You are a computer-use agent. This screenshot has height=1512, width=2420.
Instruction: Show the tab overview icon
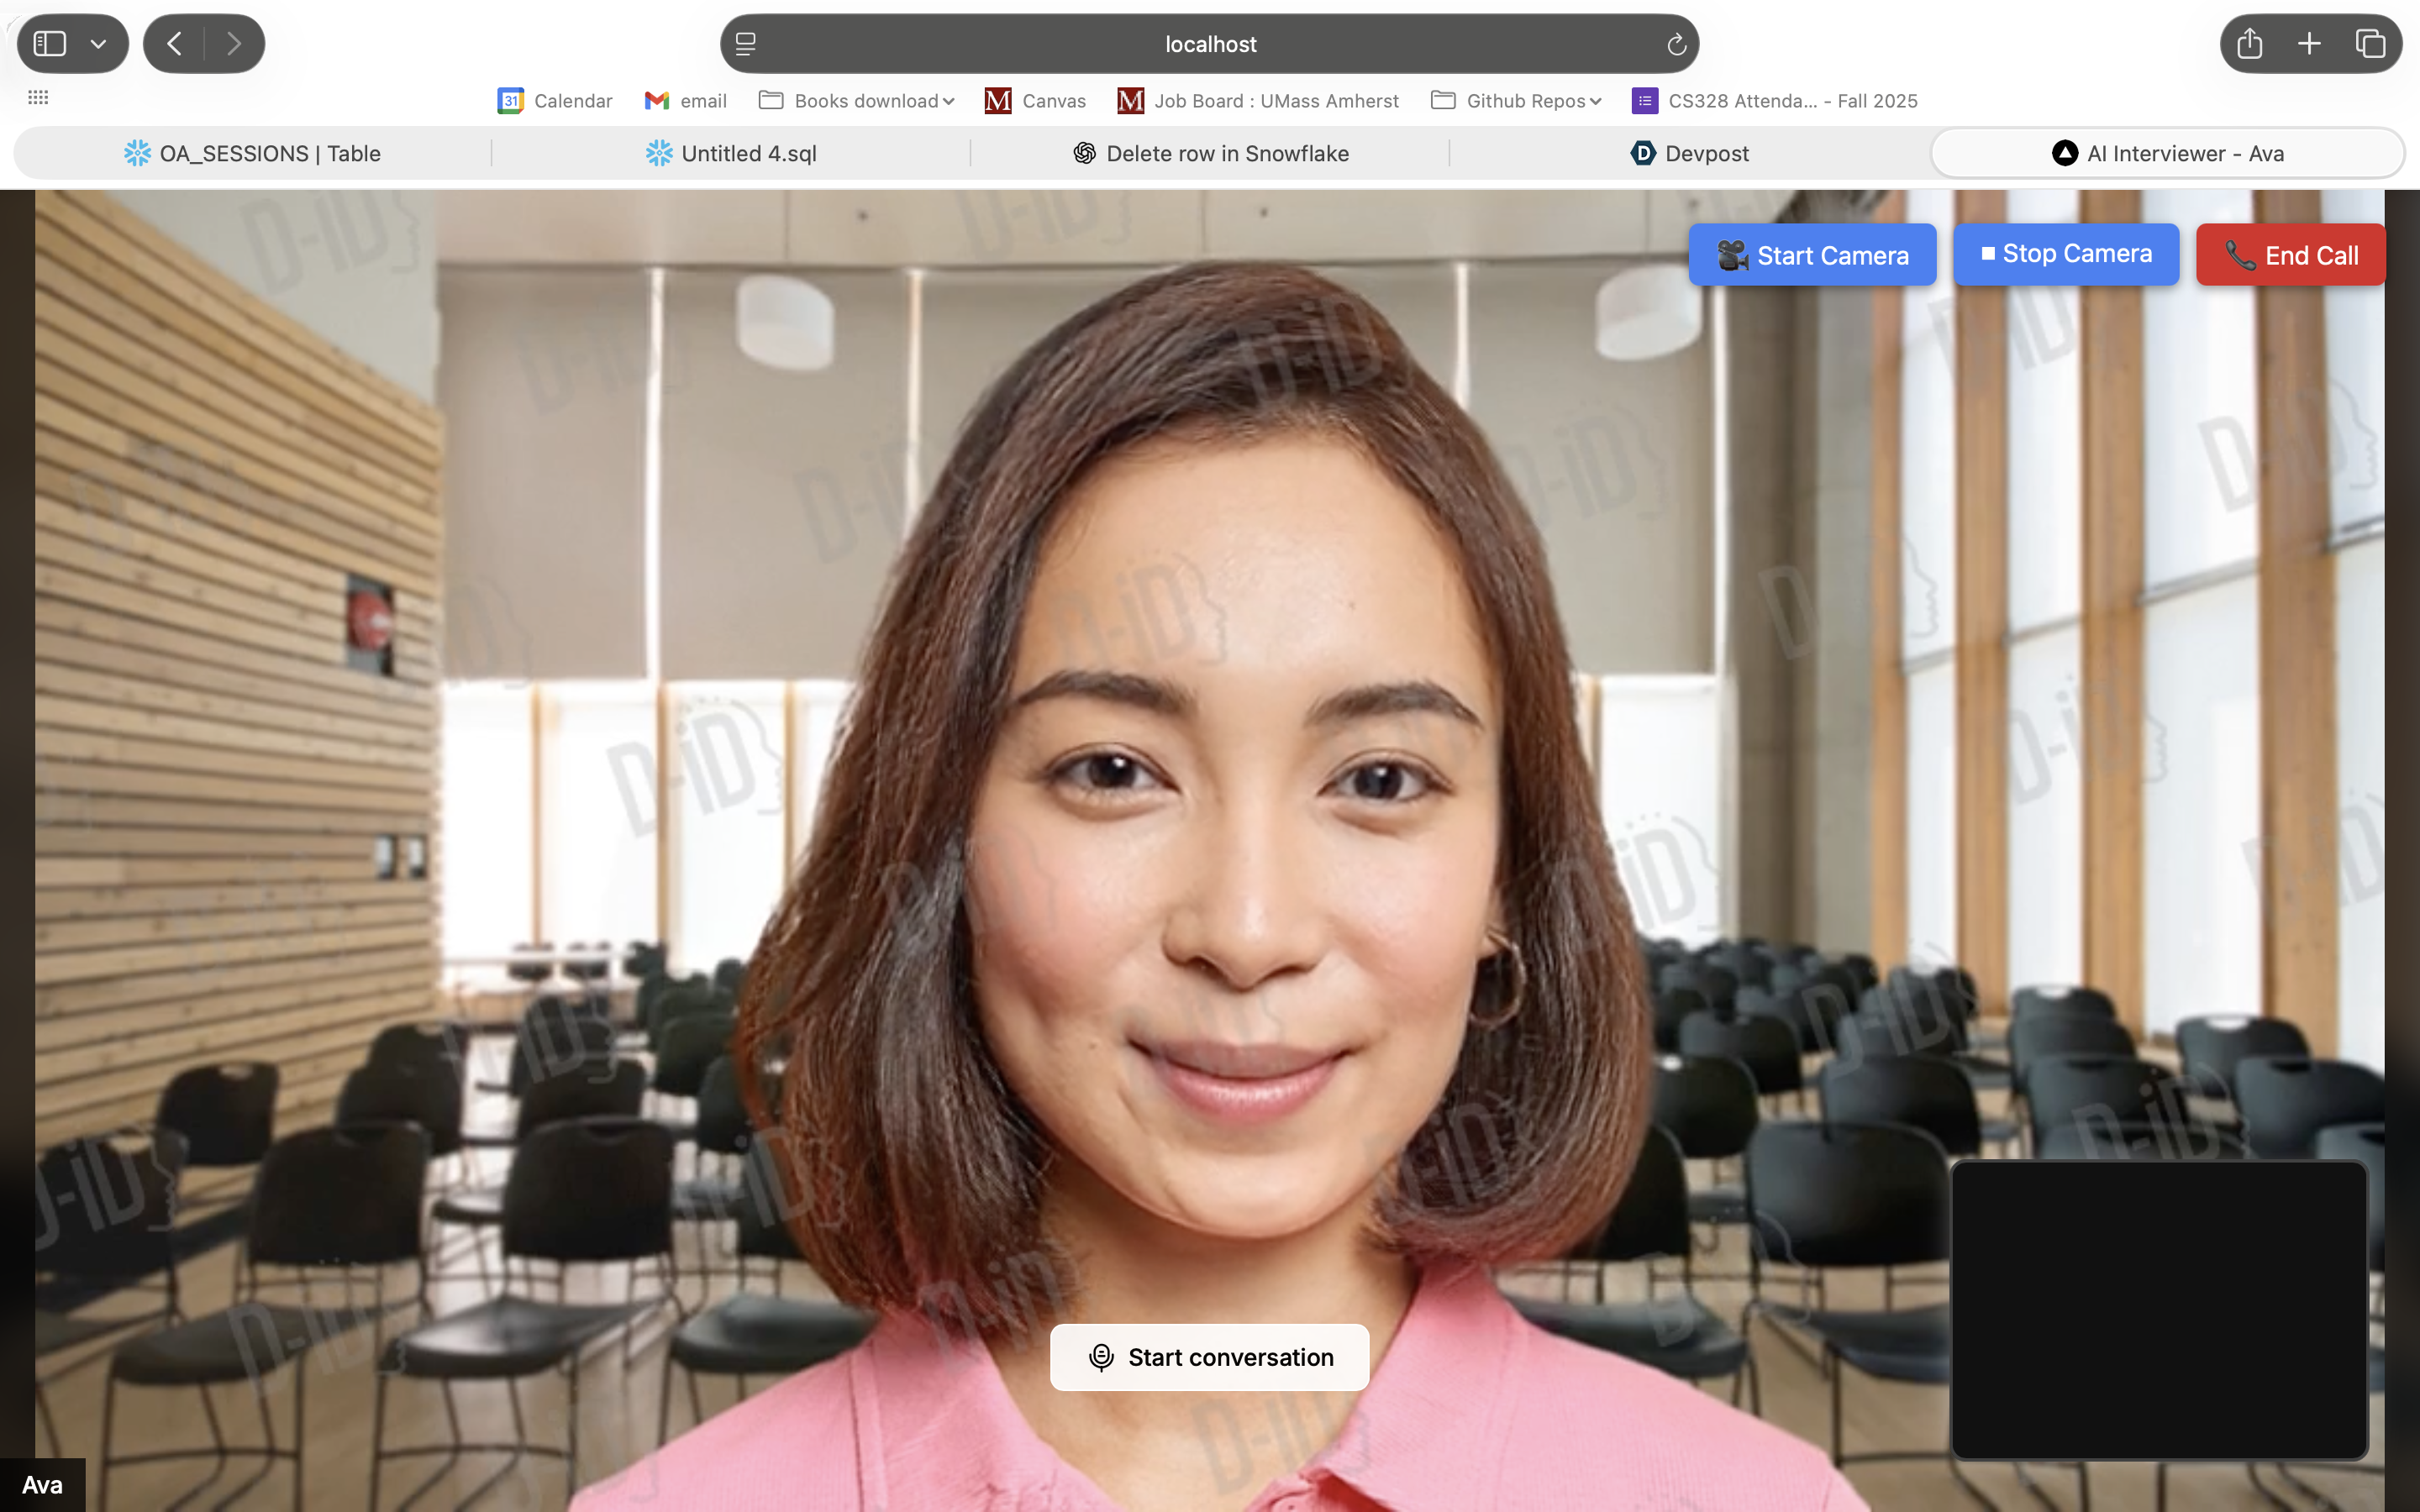(2370, 44)
